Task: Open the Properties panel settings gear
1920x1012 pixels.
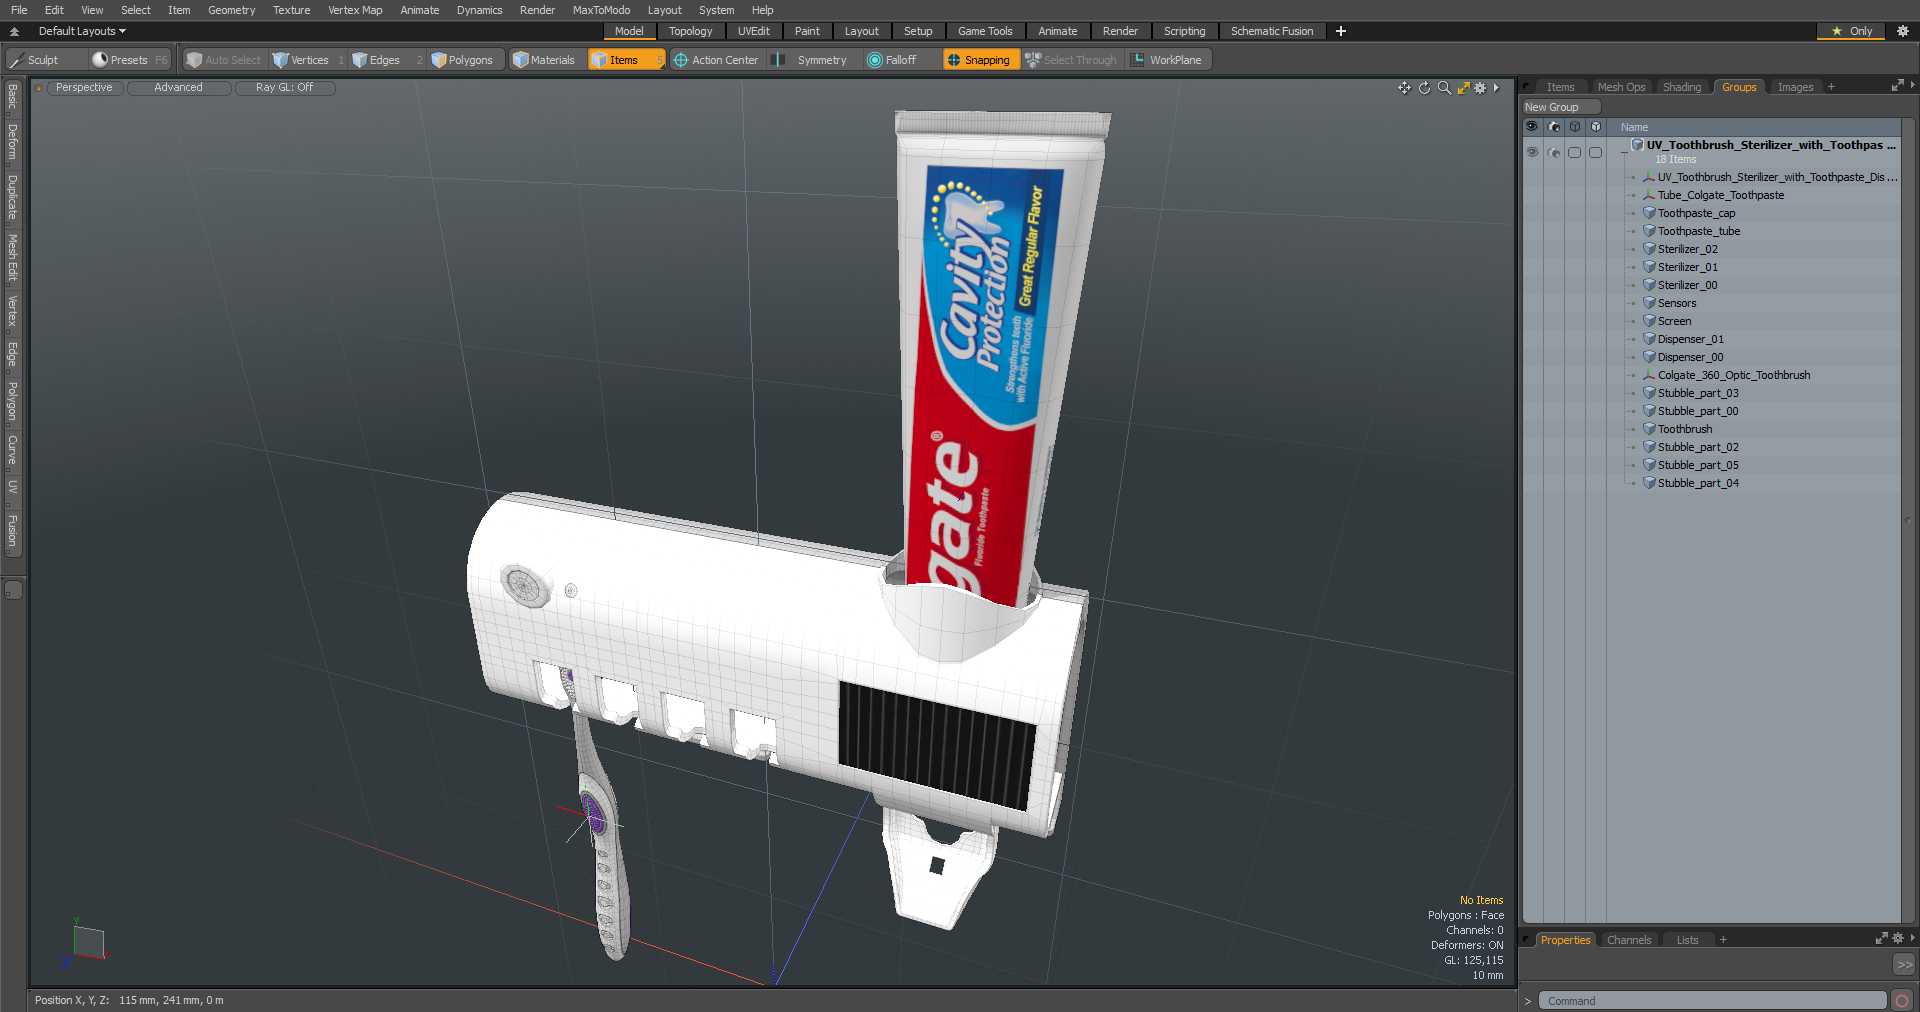Action: (x=1898, y=939)
